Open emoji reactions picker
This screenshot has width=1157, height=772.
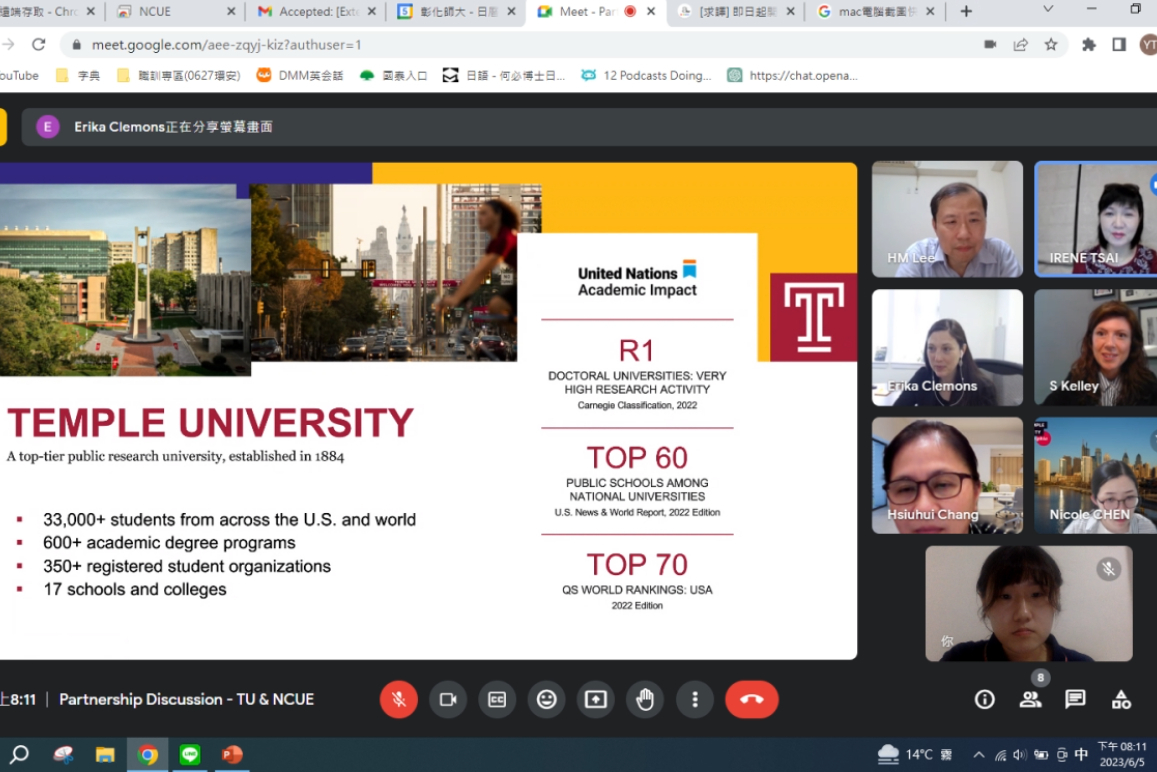[546, 699]
